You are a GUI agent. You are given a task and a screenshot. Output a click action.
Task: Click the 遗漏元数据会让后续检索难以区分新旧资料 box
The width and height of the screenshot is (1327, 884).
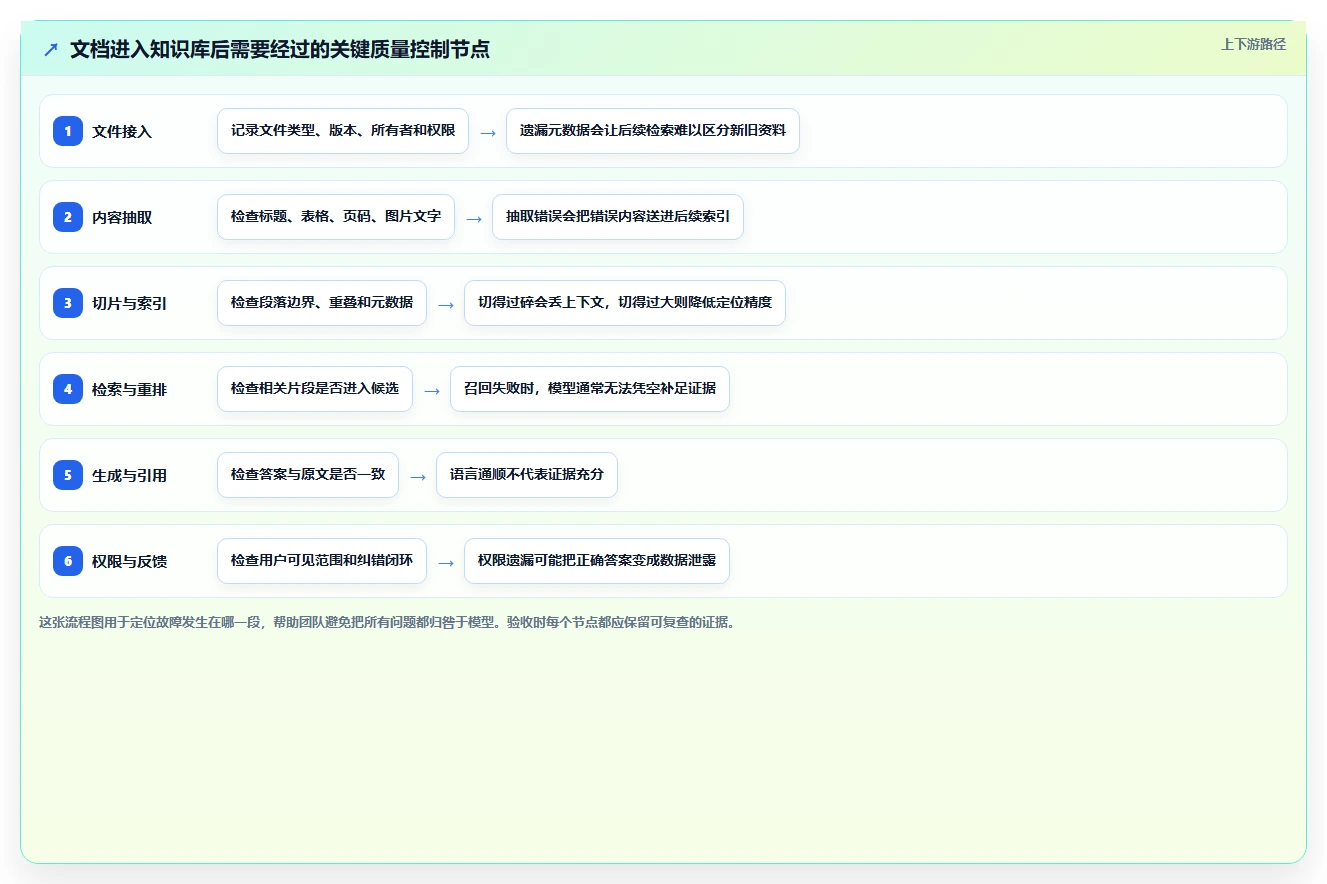(653, 131)
